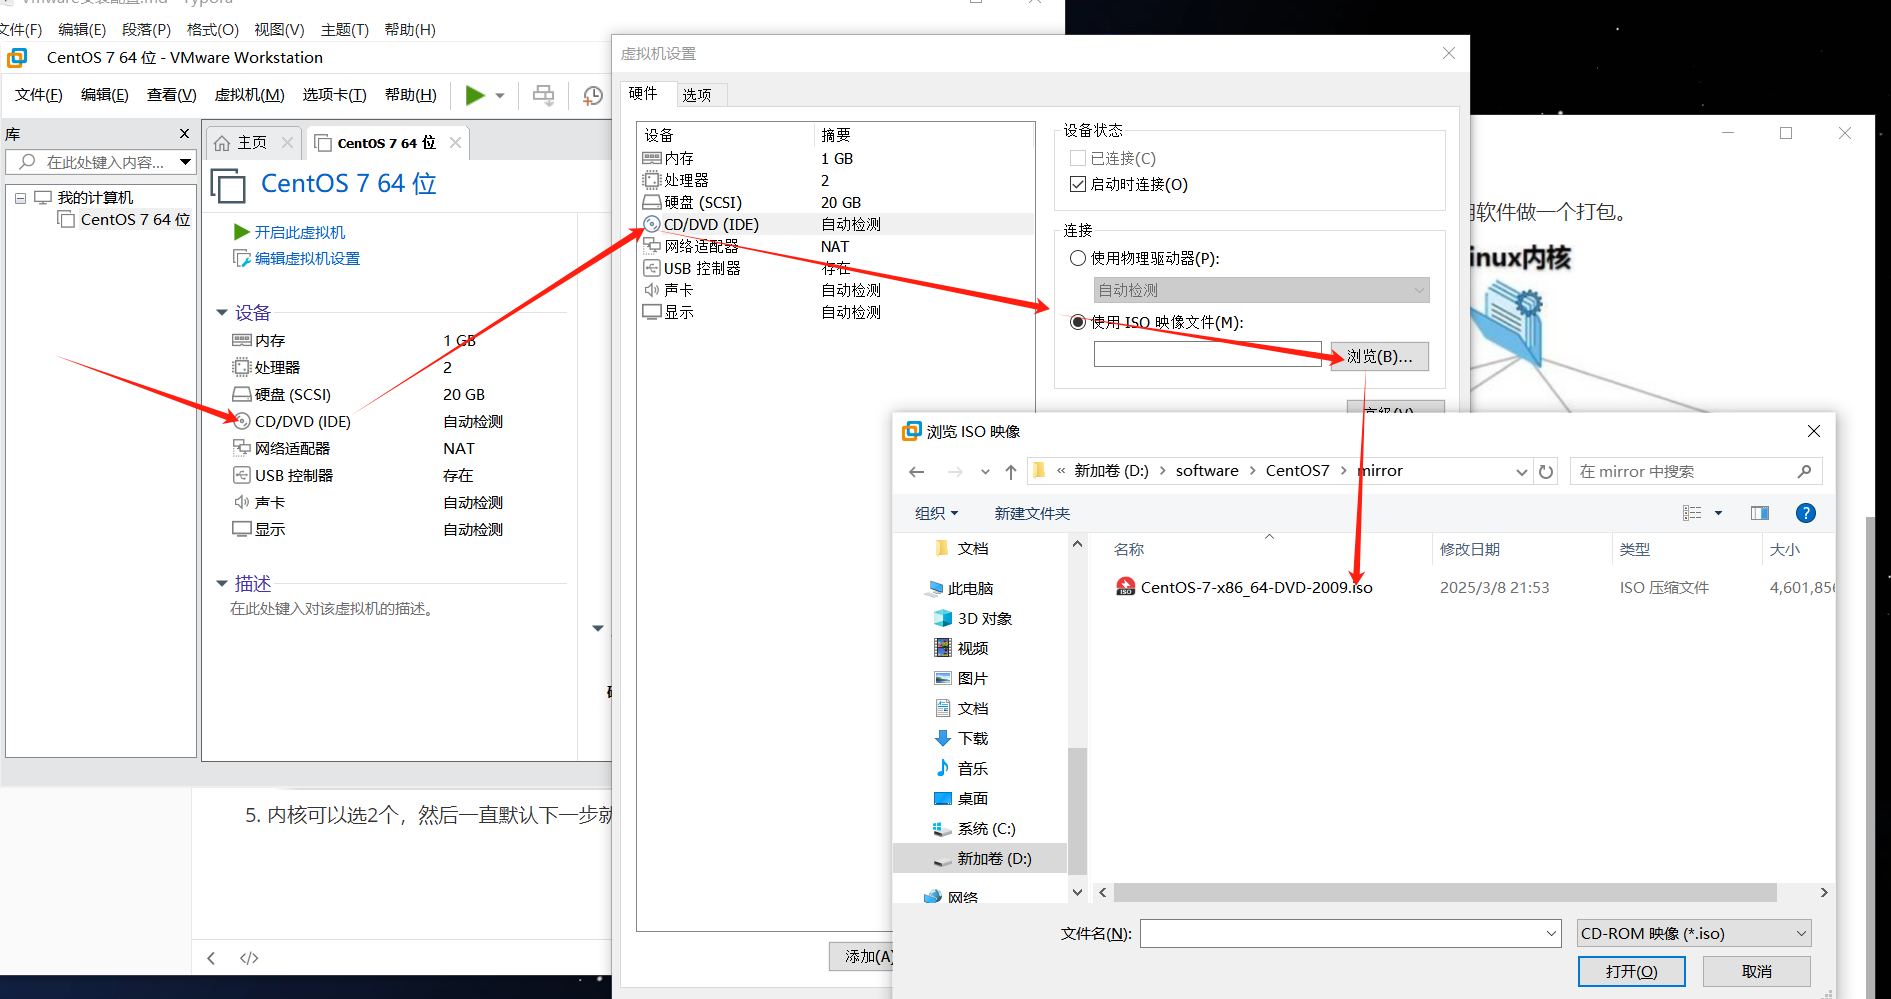This screenshot has width=1891, height=999.
Task: Toggle the 启动时连接(O) checkbox
Action: [1078, 184]
